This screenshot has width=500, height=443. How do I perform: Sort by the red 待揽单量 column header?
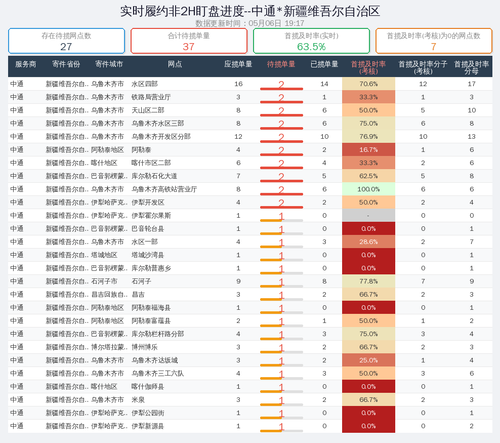point(281,64)
